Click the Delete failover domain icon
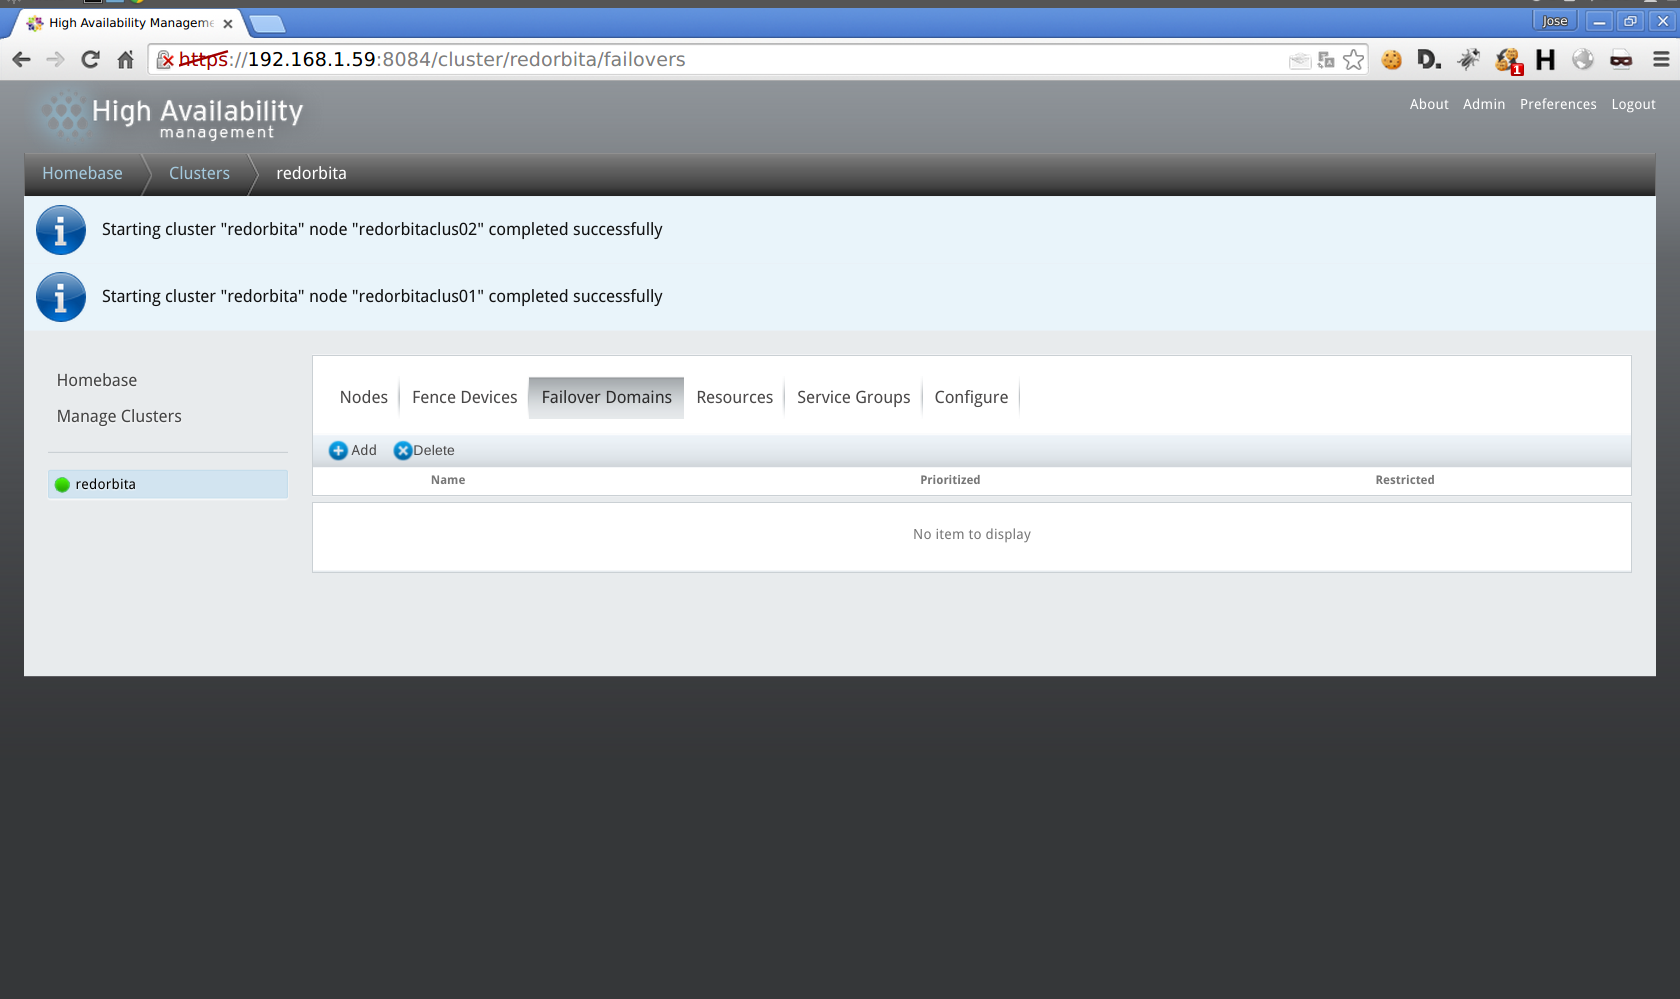Image resolution: width=1680 pixels, height=999 pixels. click(403, 451)
